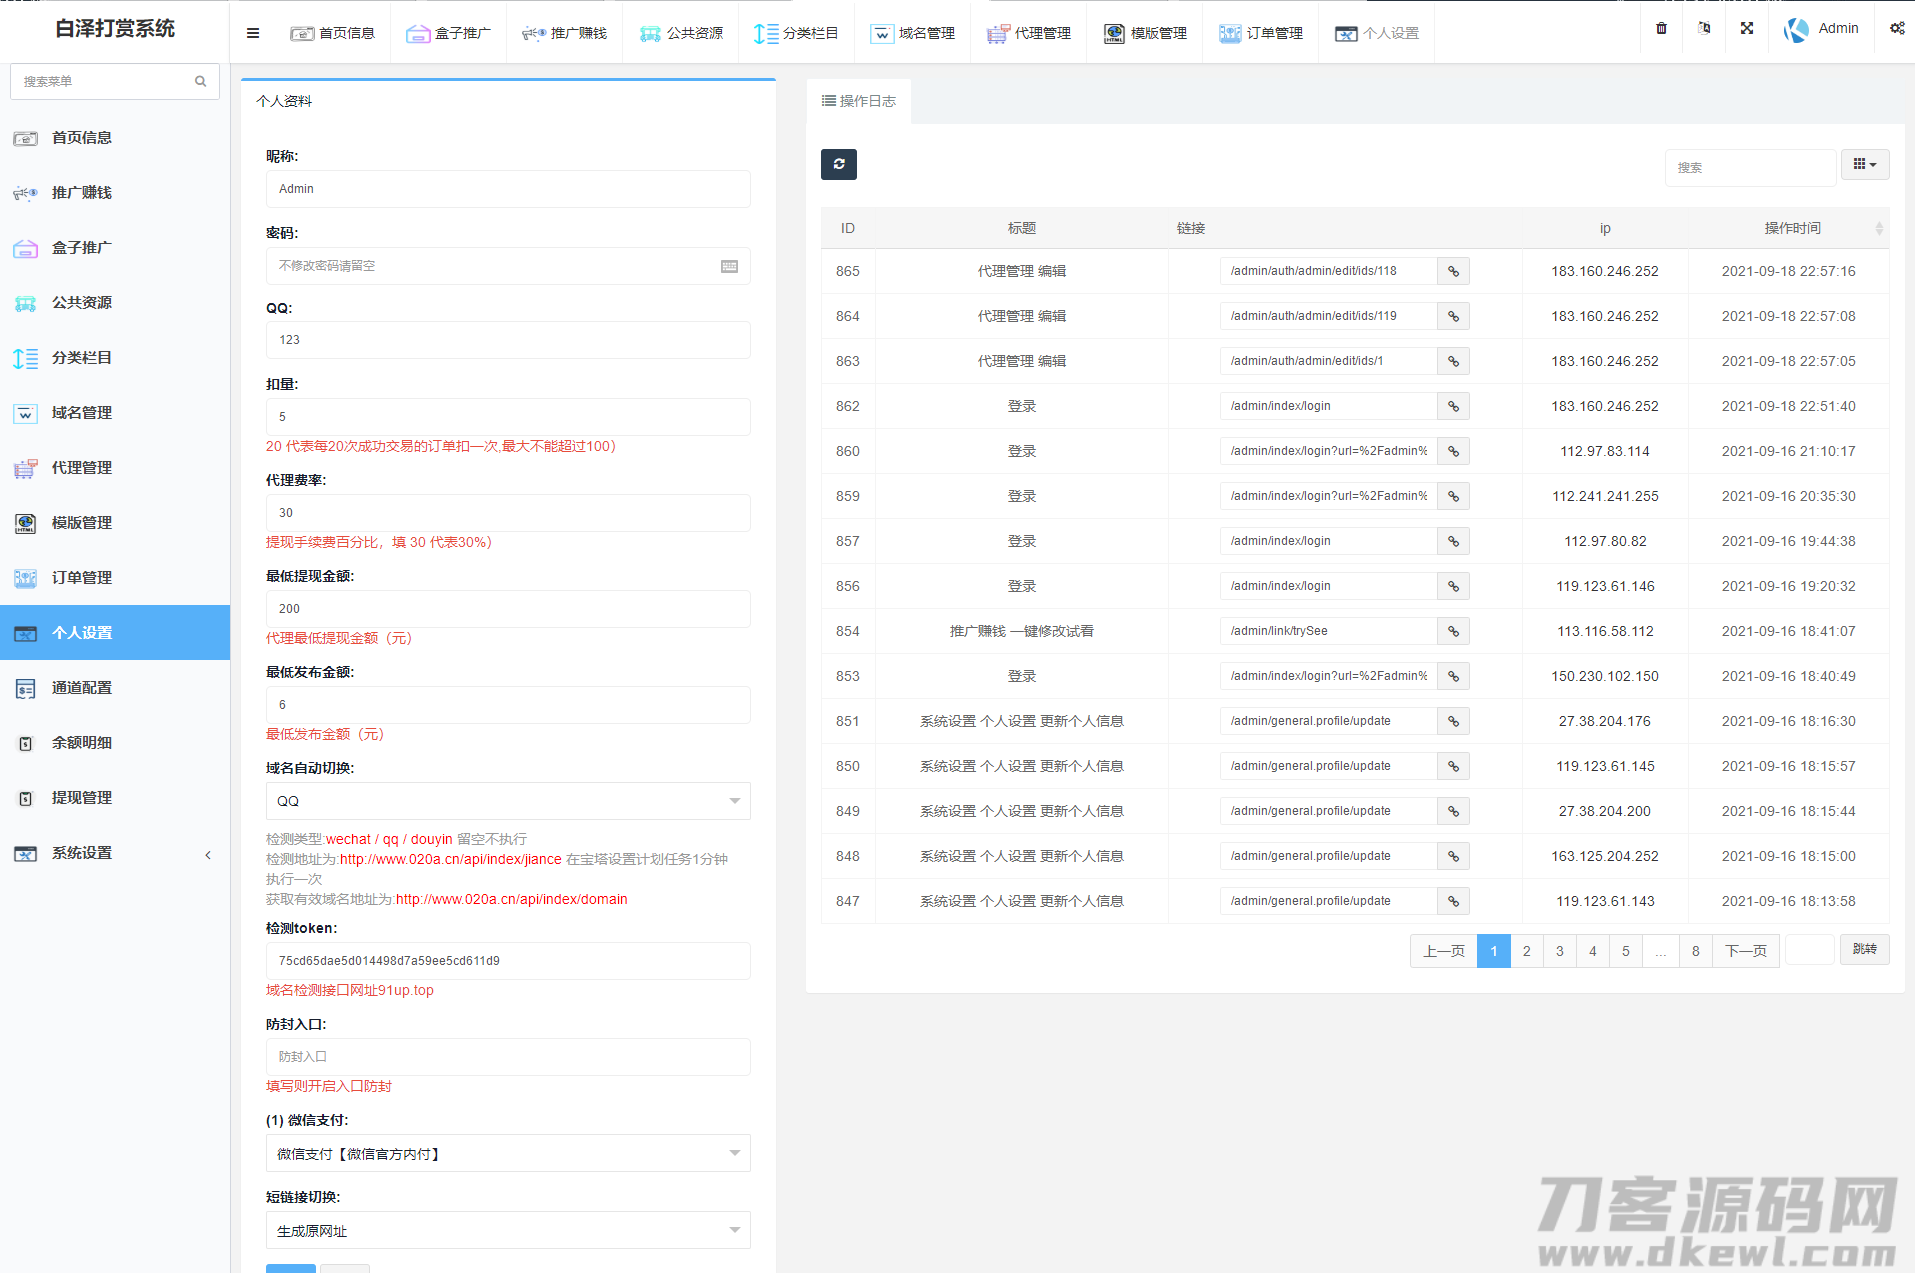Click the keyboard icon in password field
Image resolution: width=1915 pixels, height=1273 pixels.
pos(729,266)
